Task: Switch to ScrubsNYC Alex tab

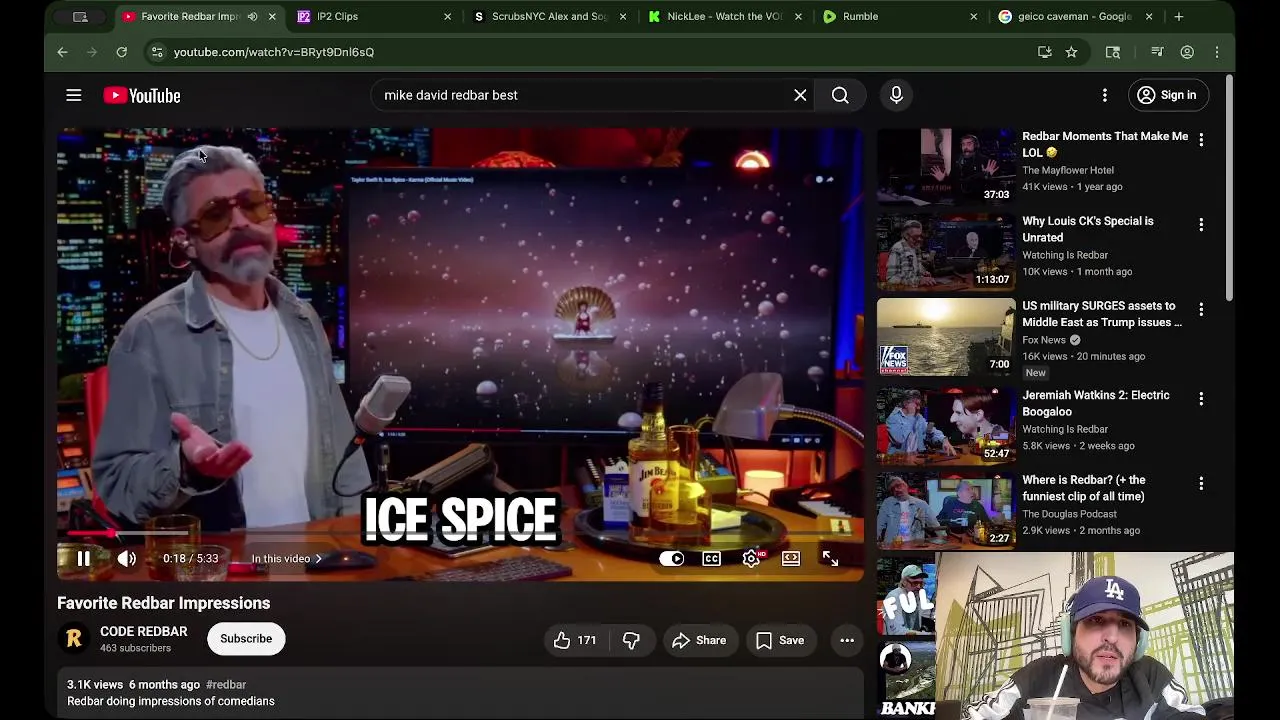Action: tap(549, 16)
